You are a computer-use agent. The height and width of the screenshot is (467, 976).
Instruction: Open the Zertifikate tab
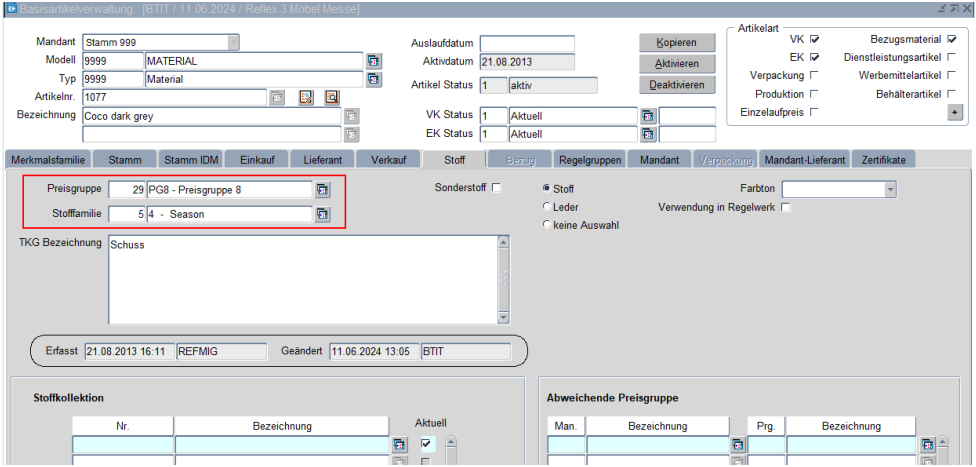[x=883, y=160]
